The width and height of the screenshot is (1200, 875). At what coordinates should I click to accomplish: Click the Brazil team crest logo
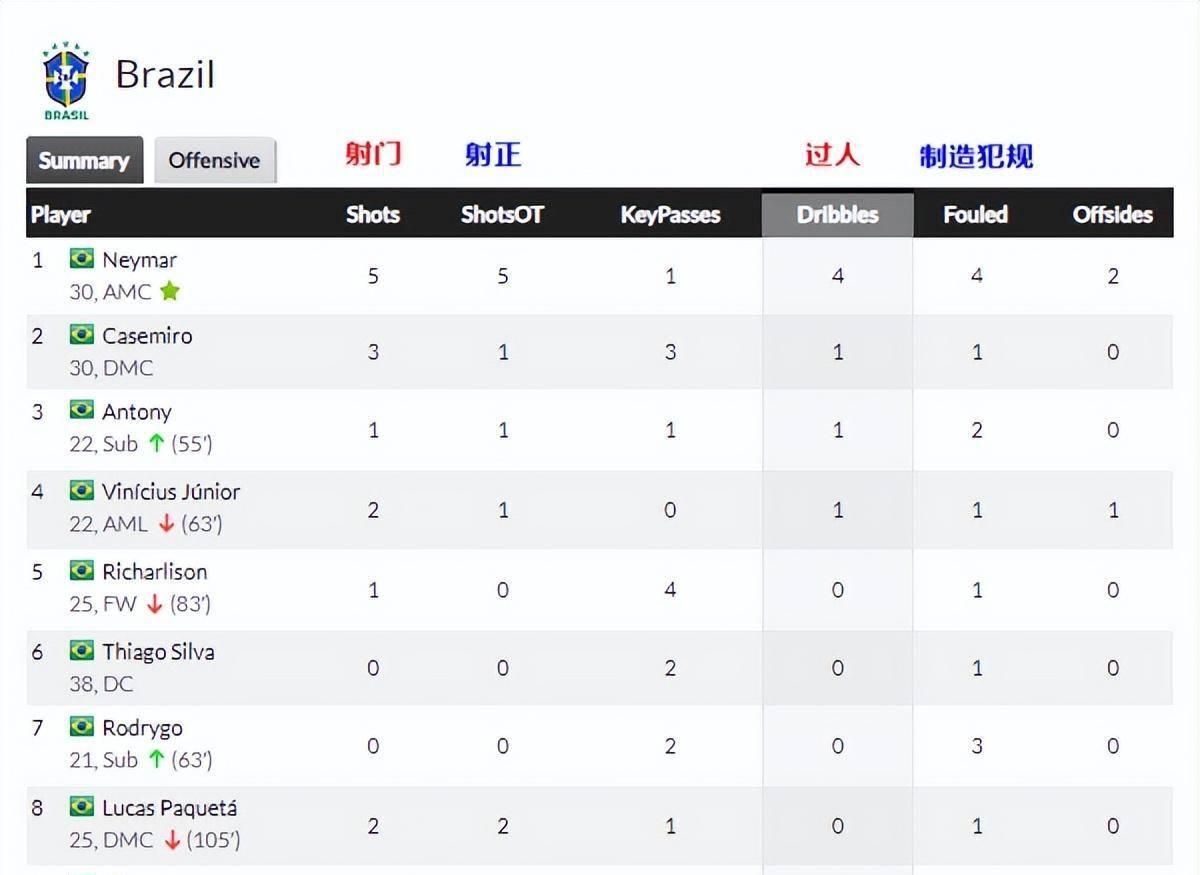pos(66,80)
